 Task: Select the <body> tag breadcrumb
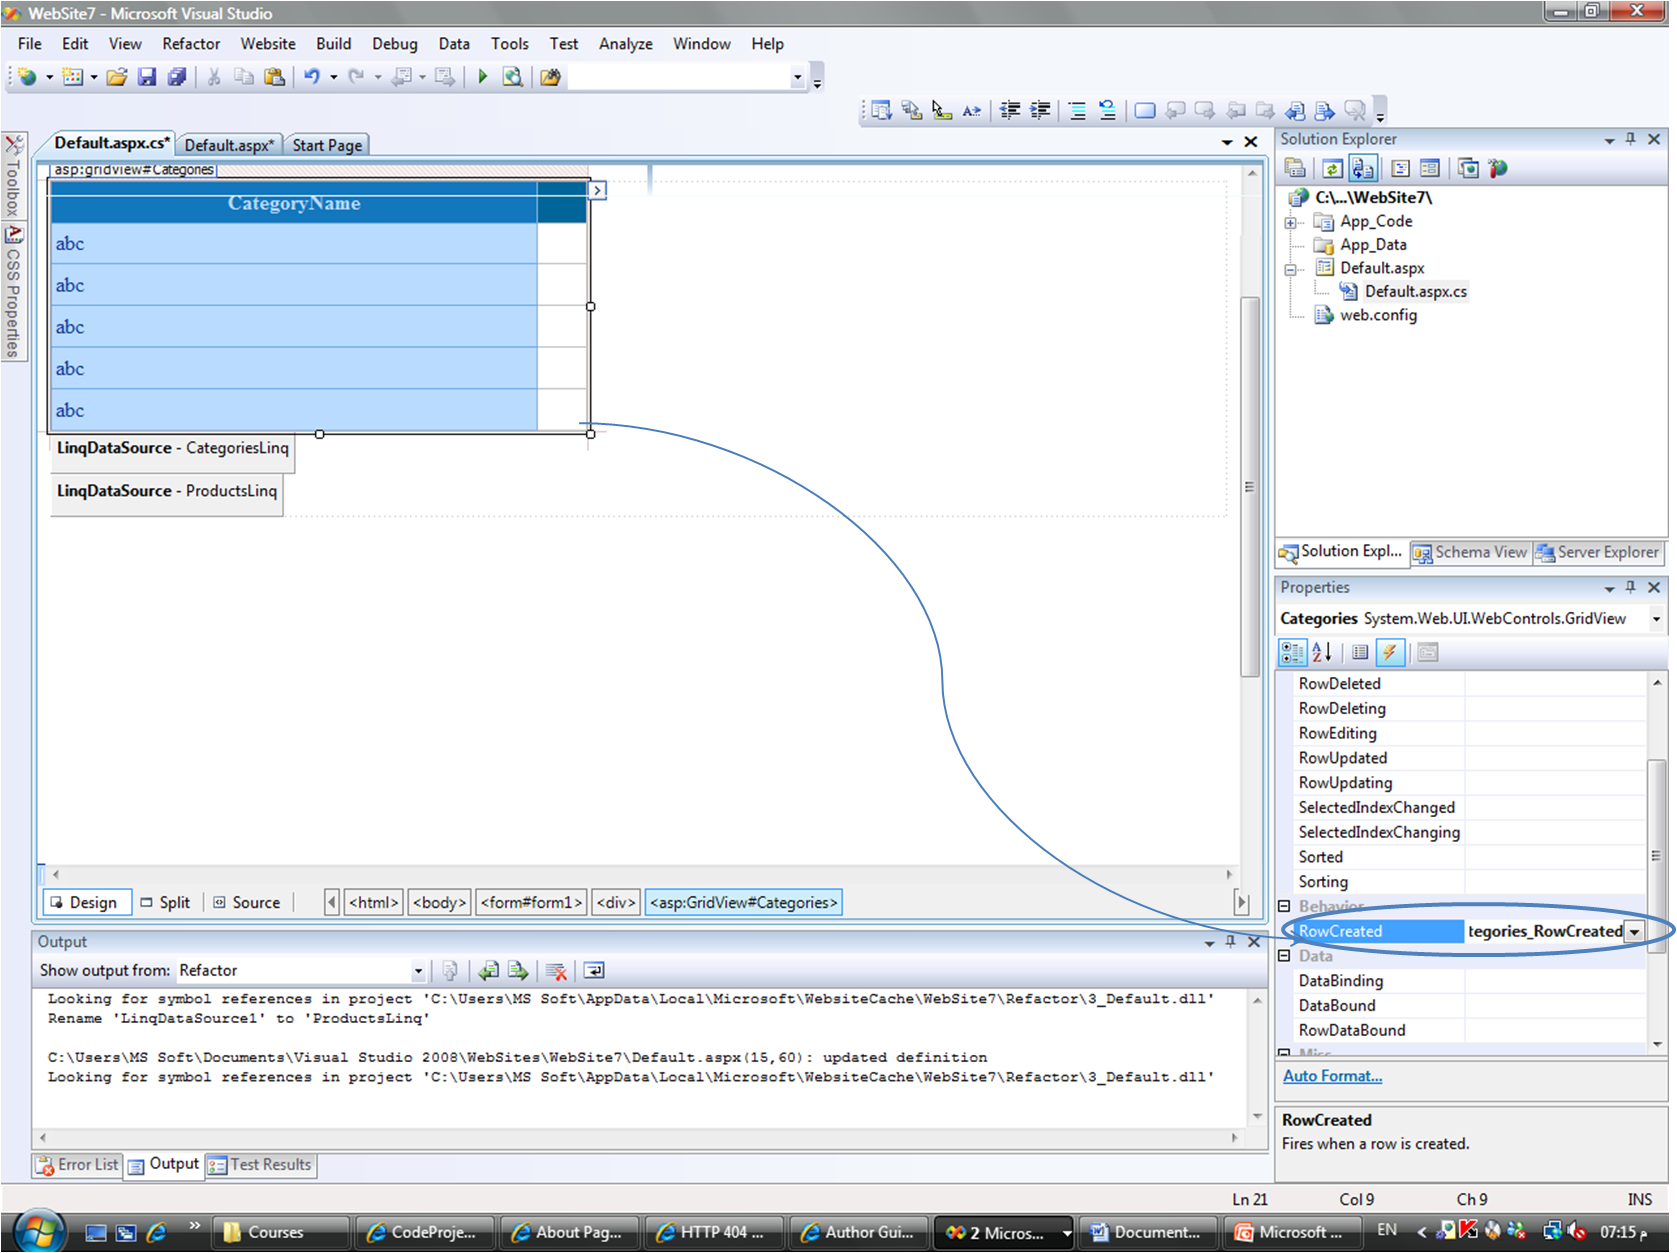439,903
